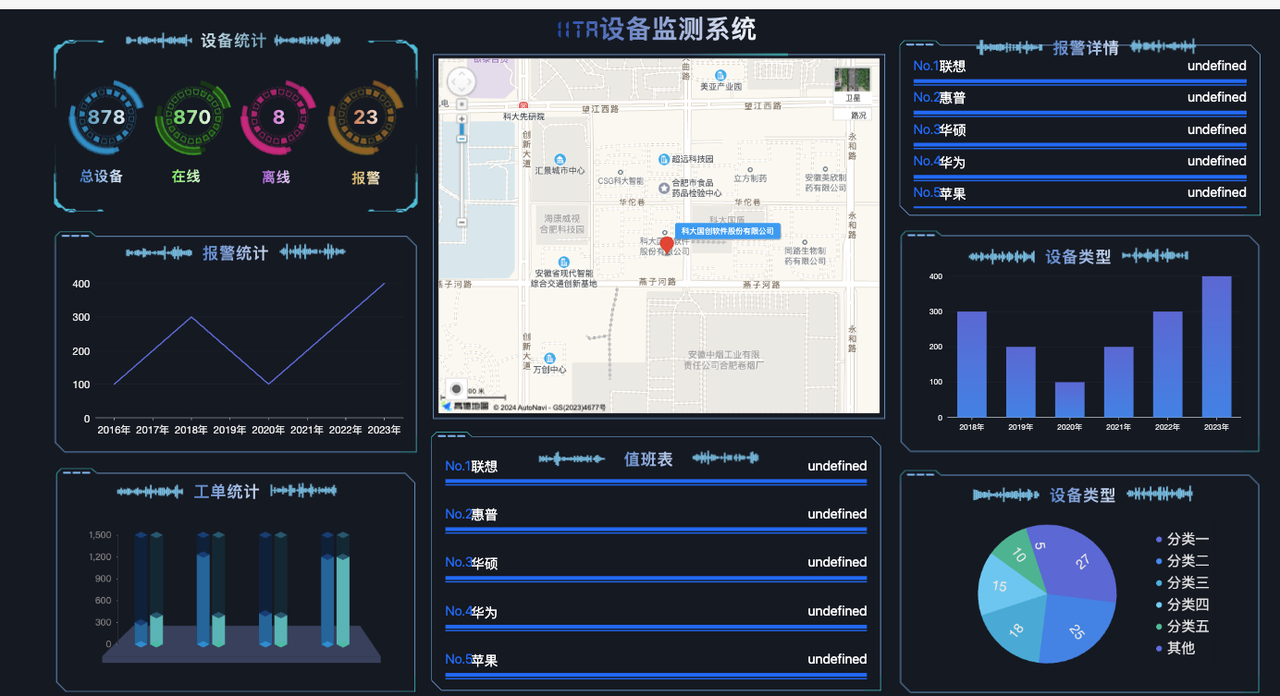Toggle 分类三 legend item in pie chart

point(1182,583)
